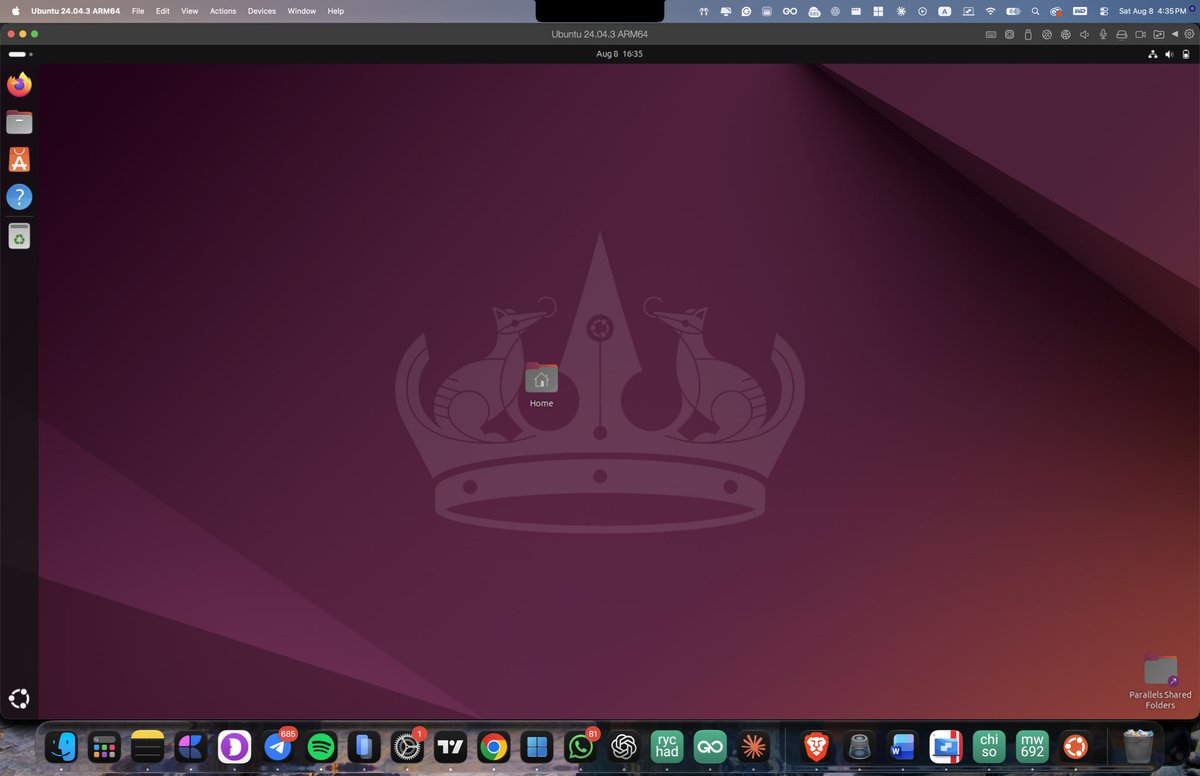
Task: Open Firefox from the Ubuntu dock
Action: point(19,85)
